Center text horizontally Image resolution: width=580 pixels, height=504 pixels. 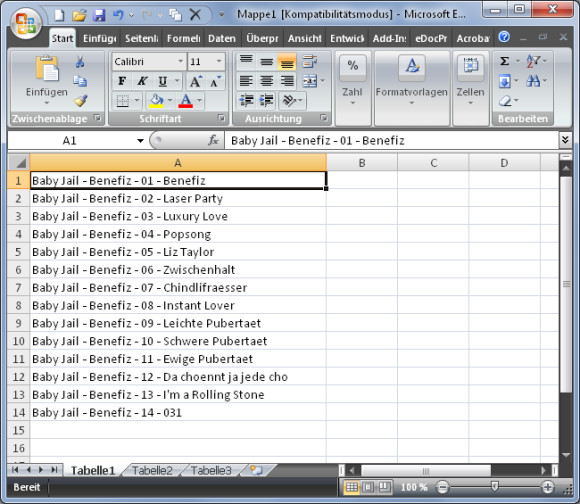[x=266, y=80]
